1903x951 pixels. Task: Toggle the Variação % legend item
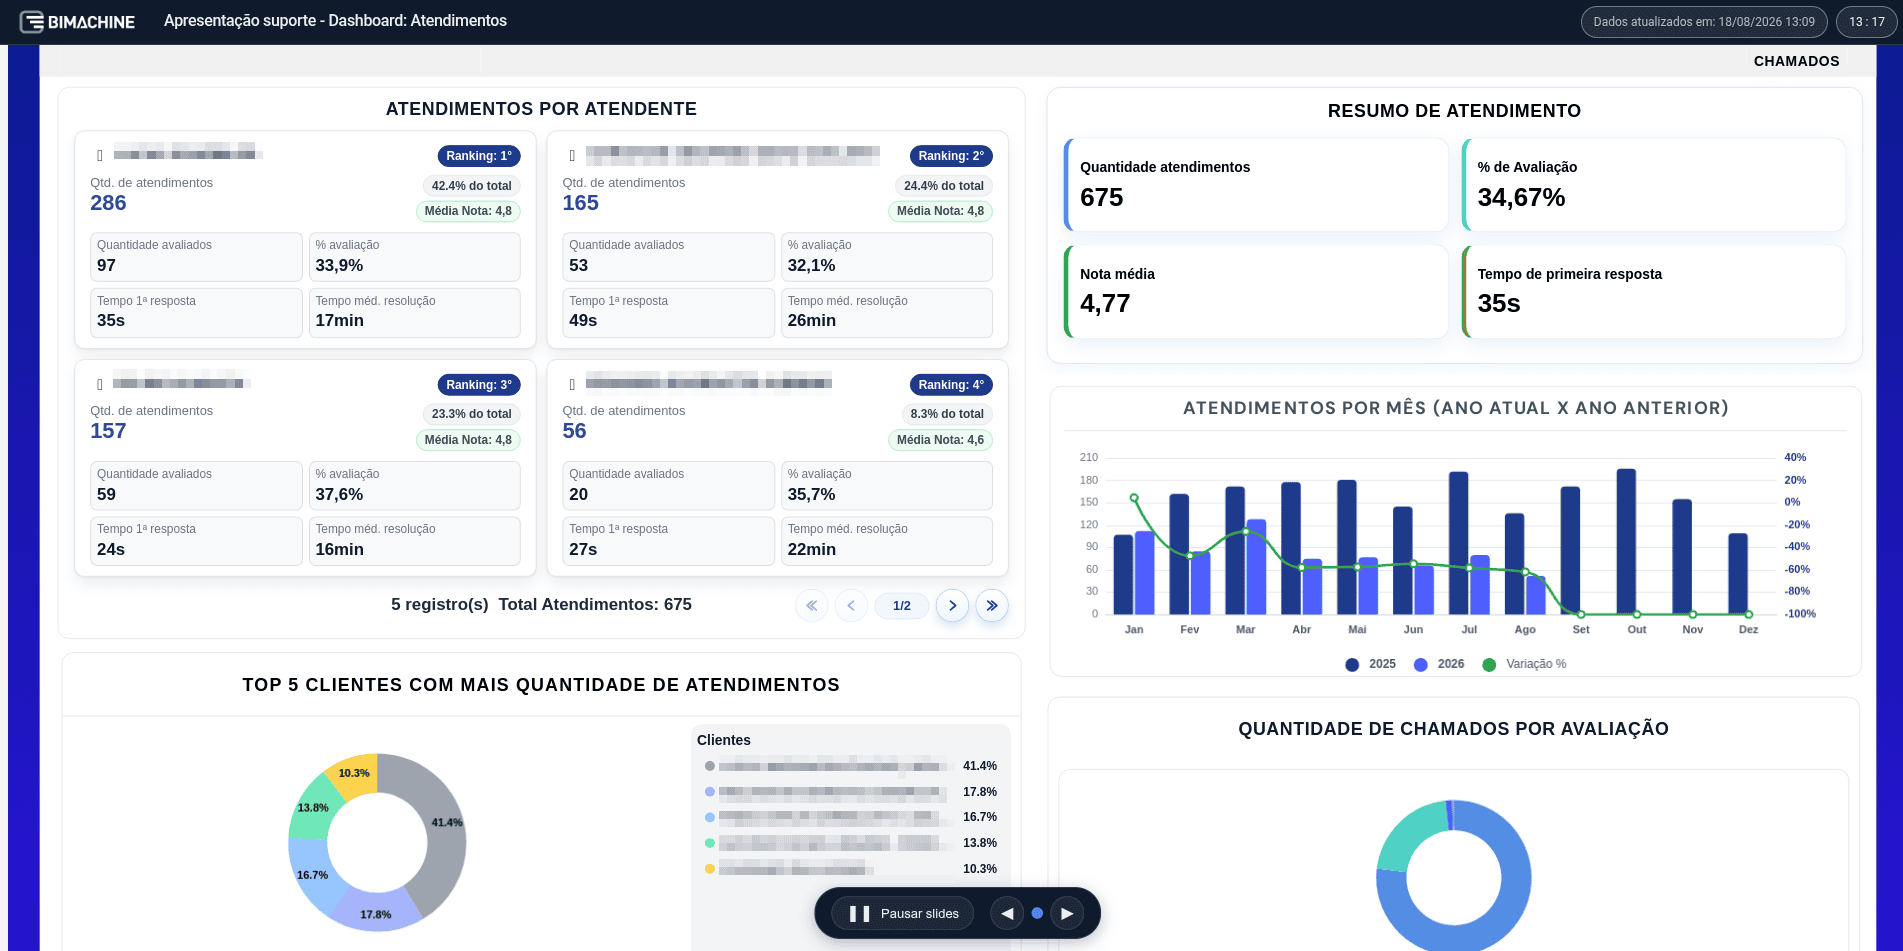tap(1524, 664)
